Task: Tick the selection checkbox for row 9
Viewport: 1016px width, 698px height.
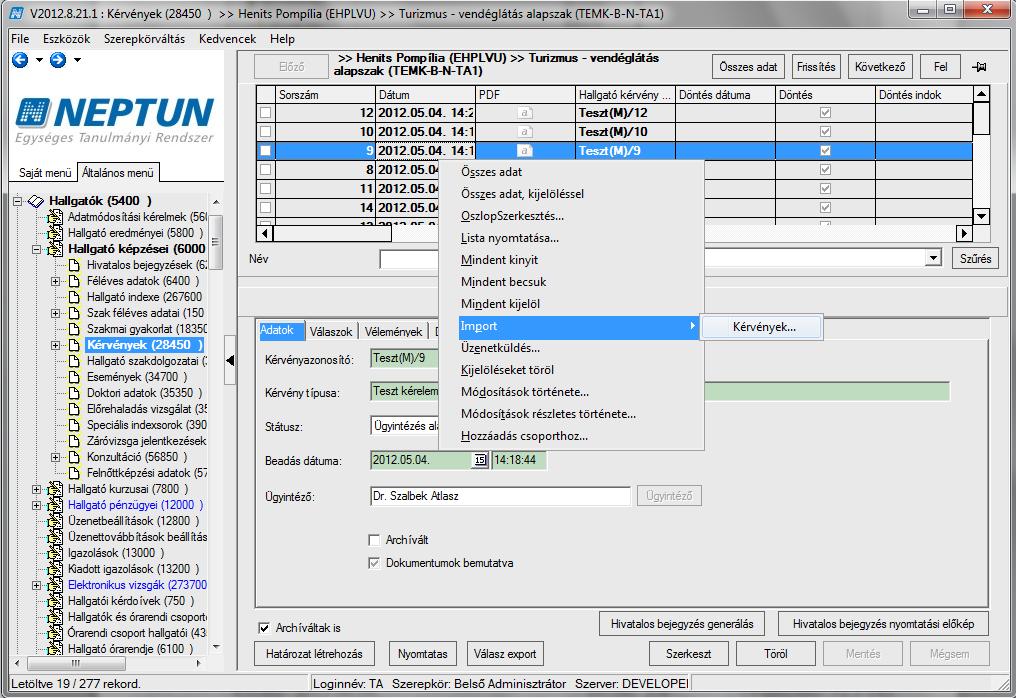Action: tap(266, 150)
